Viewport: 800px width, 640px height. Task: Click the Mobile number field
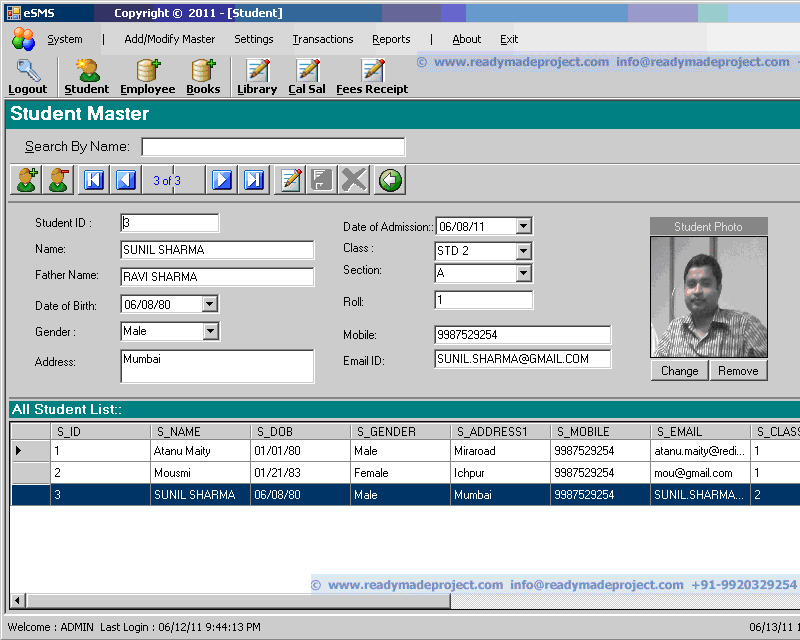point(523,335)
